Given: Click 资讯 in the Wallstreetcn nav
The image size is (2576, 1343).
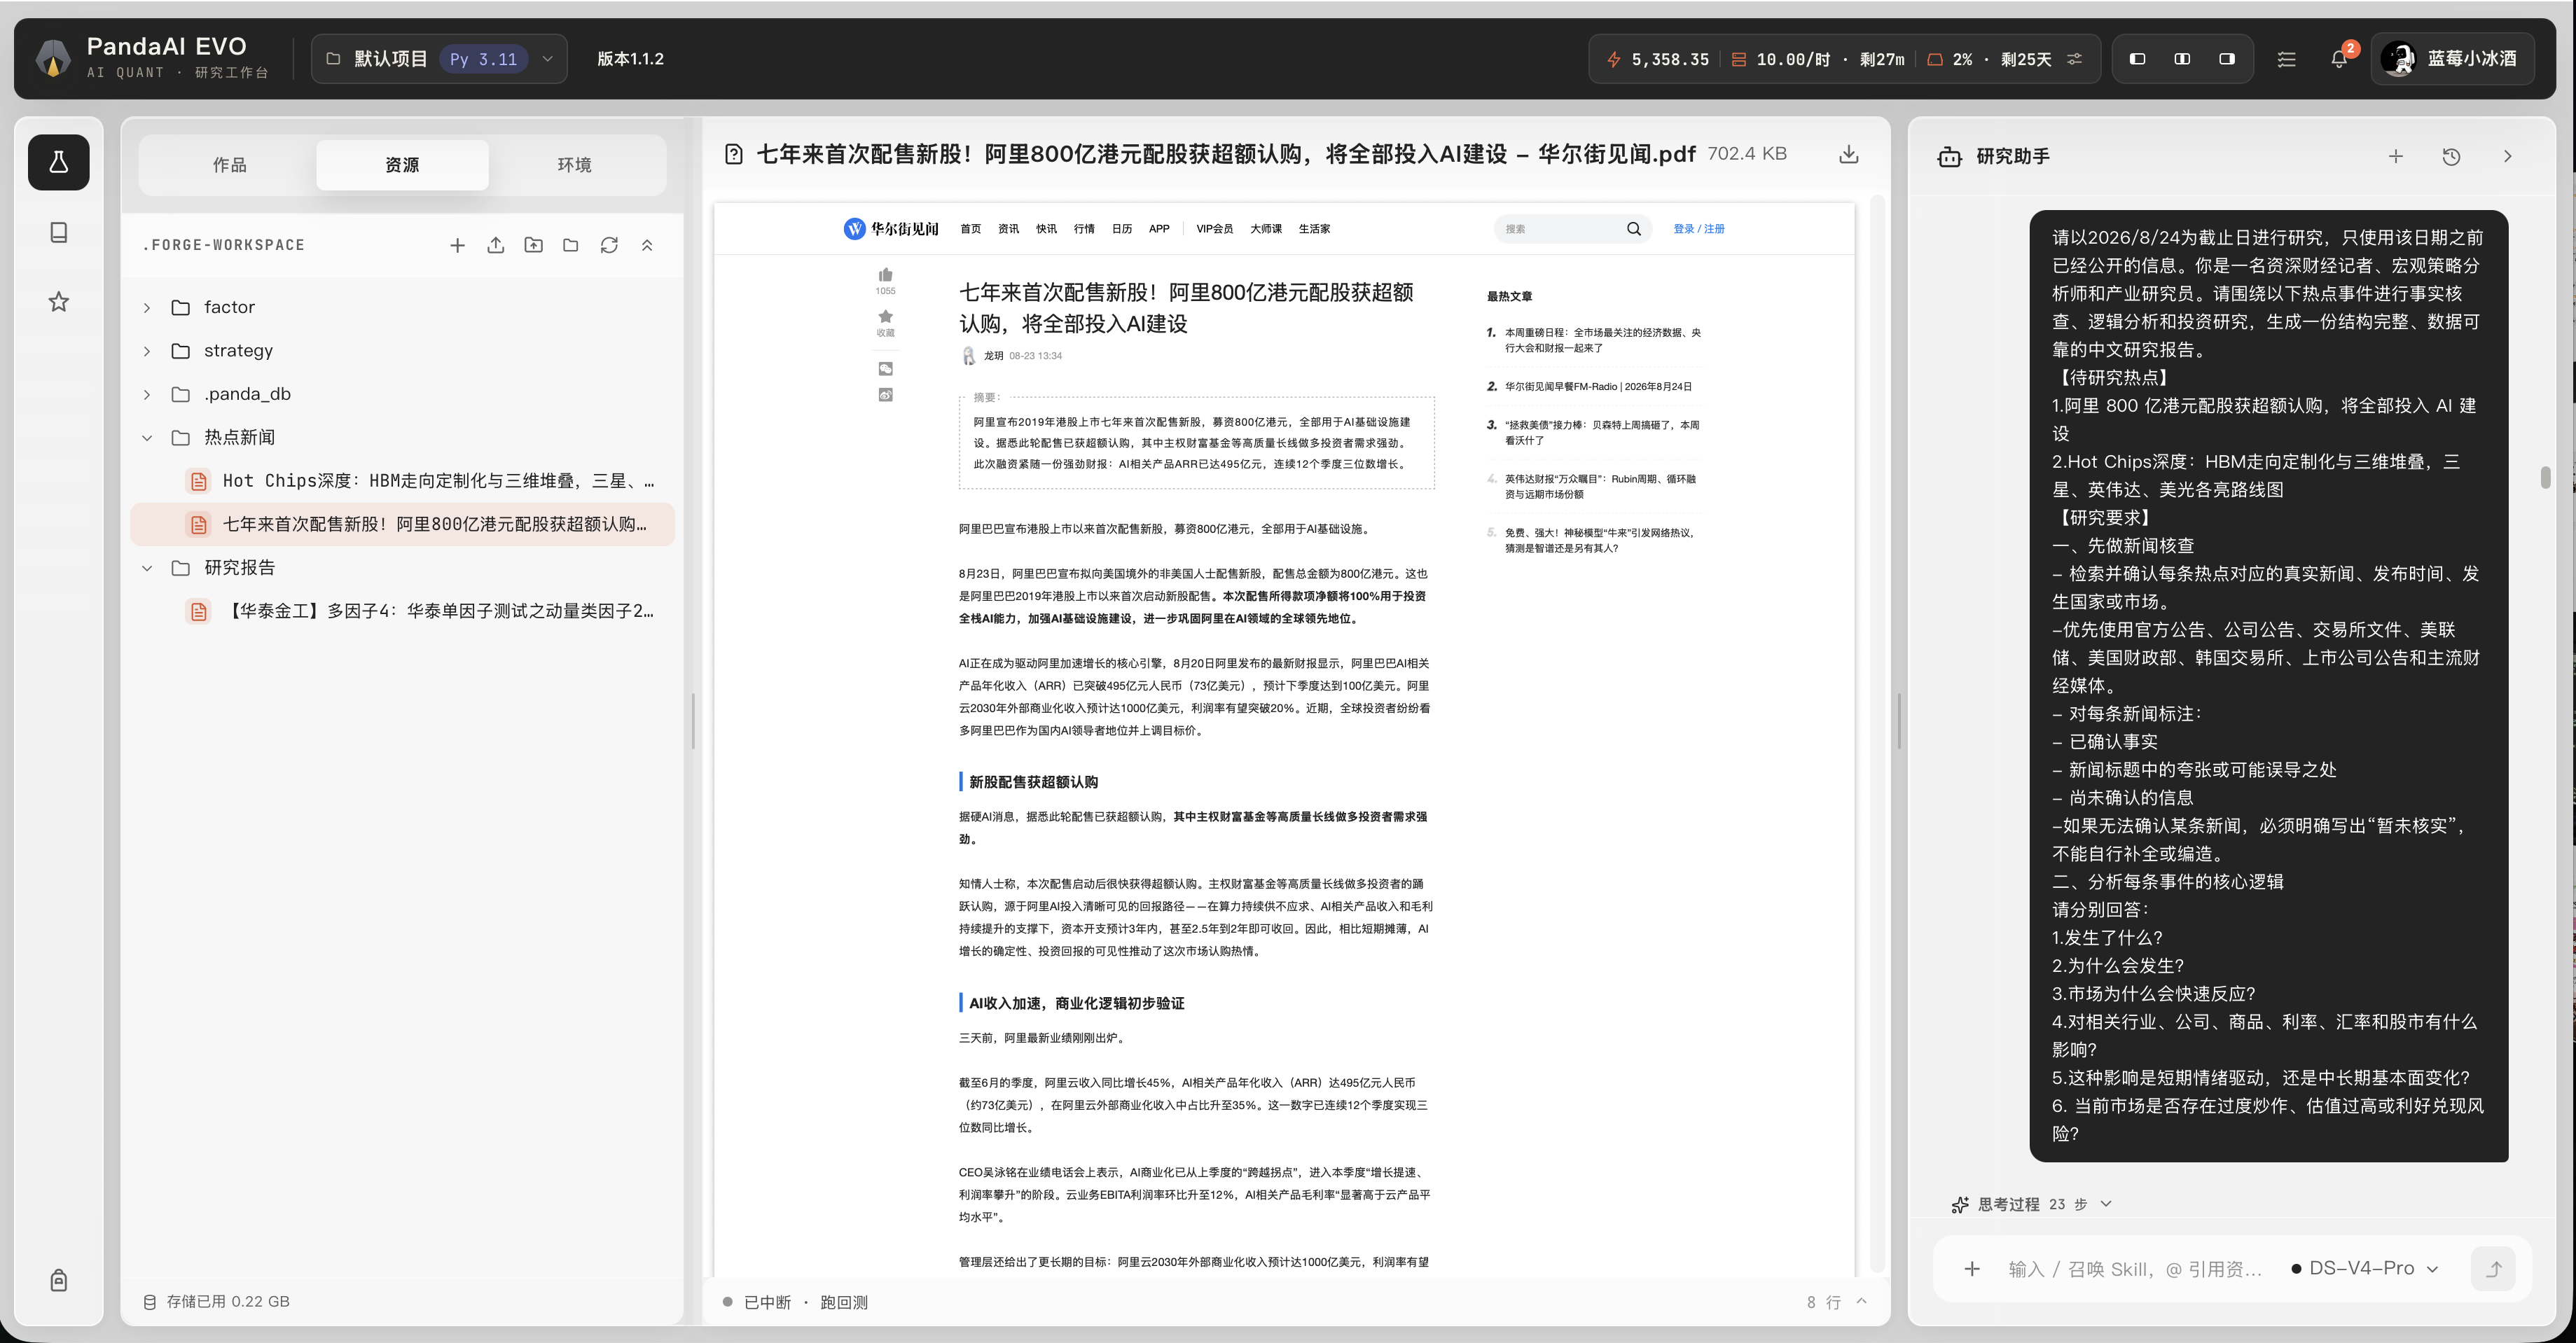Looking at the screenshot, I should [1008, 229].
